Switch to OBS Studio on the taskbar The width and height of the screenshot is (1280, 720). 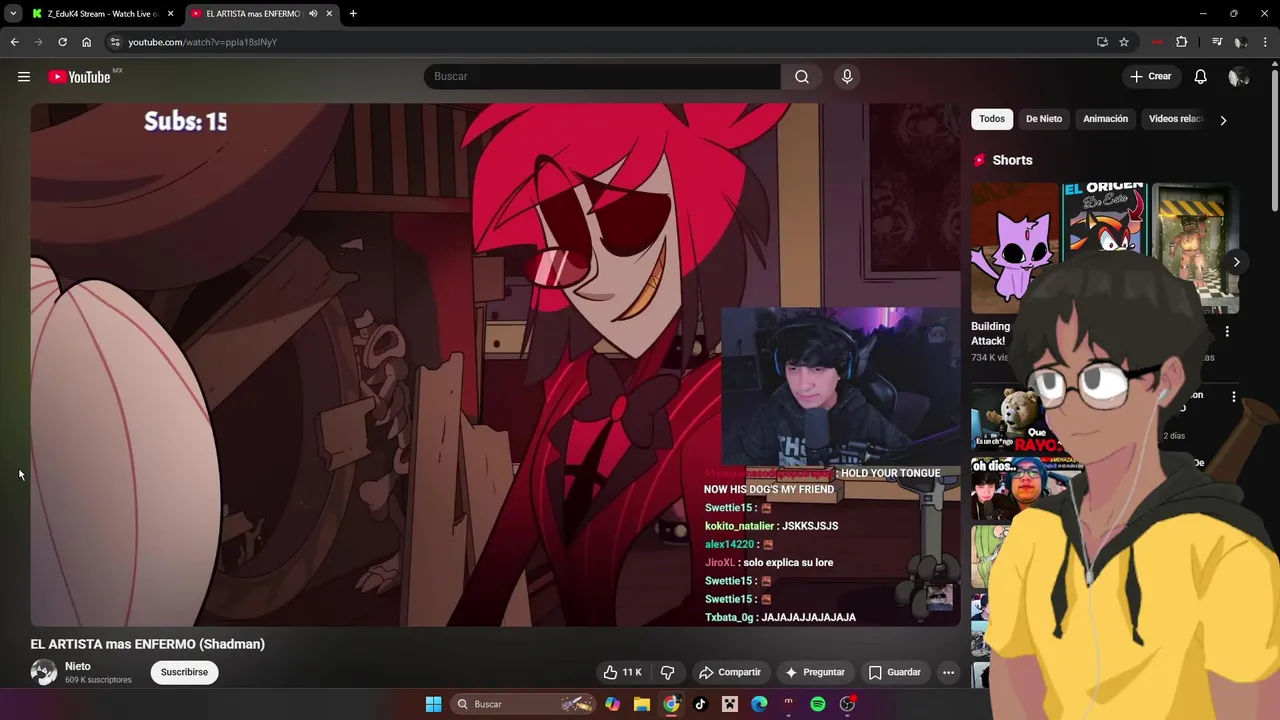[x=847, y=704]
